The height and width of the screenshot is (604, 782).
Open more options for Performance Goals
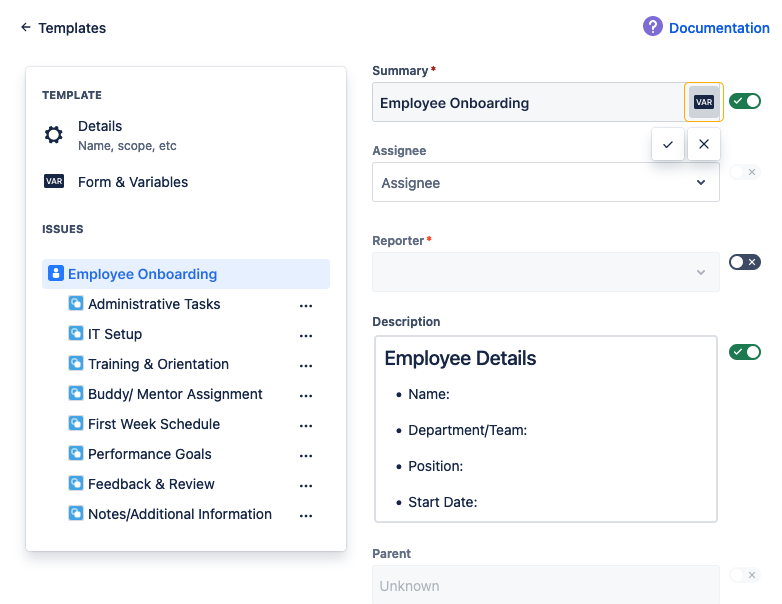pos(306,455)
